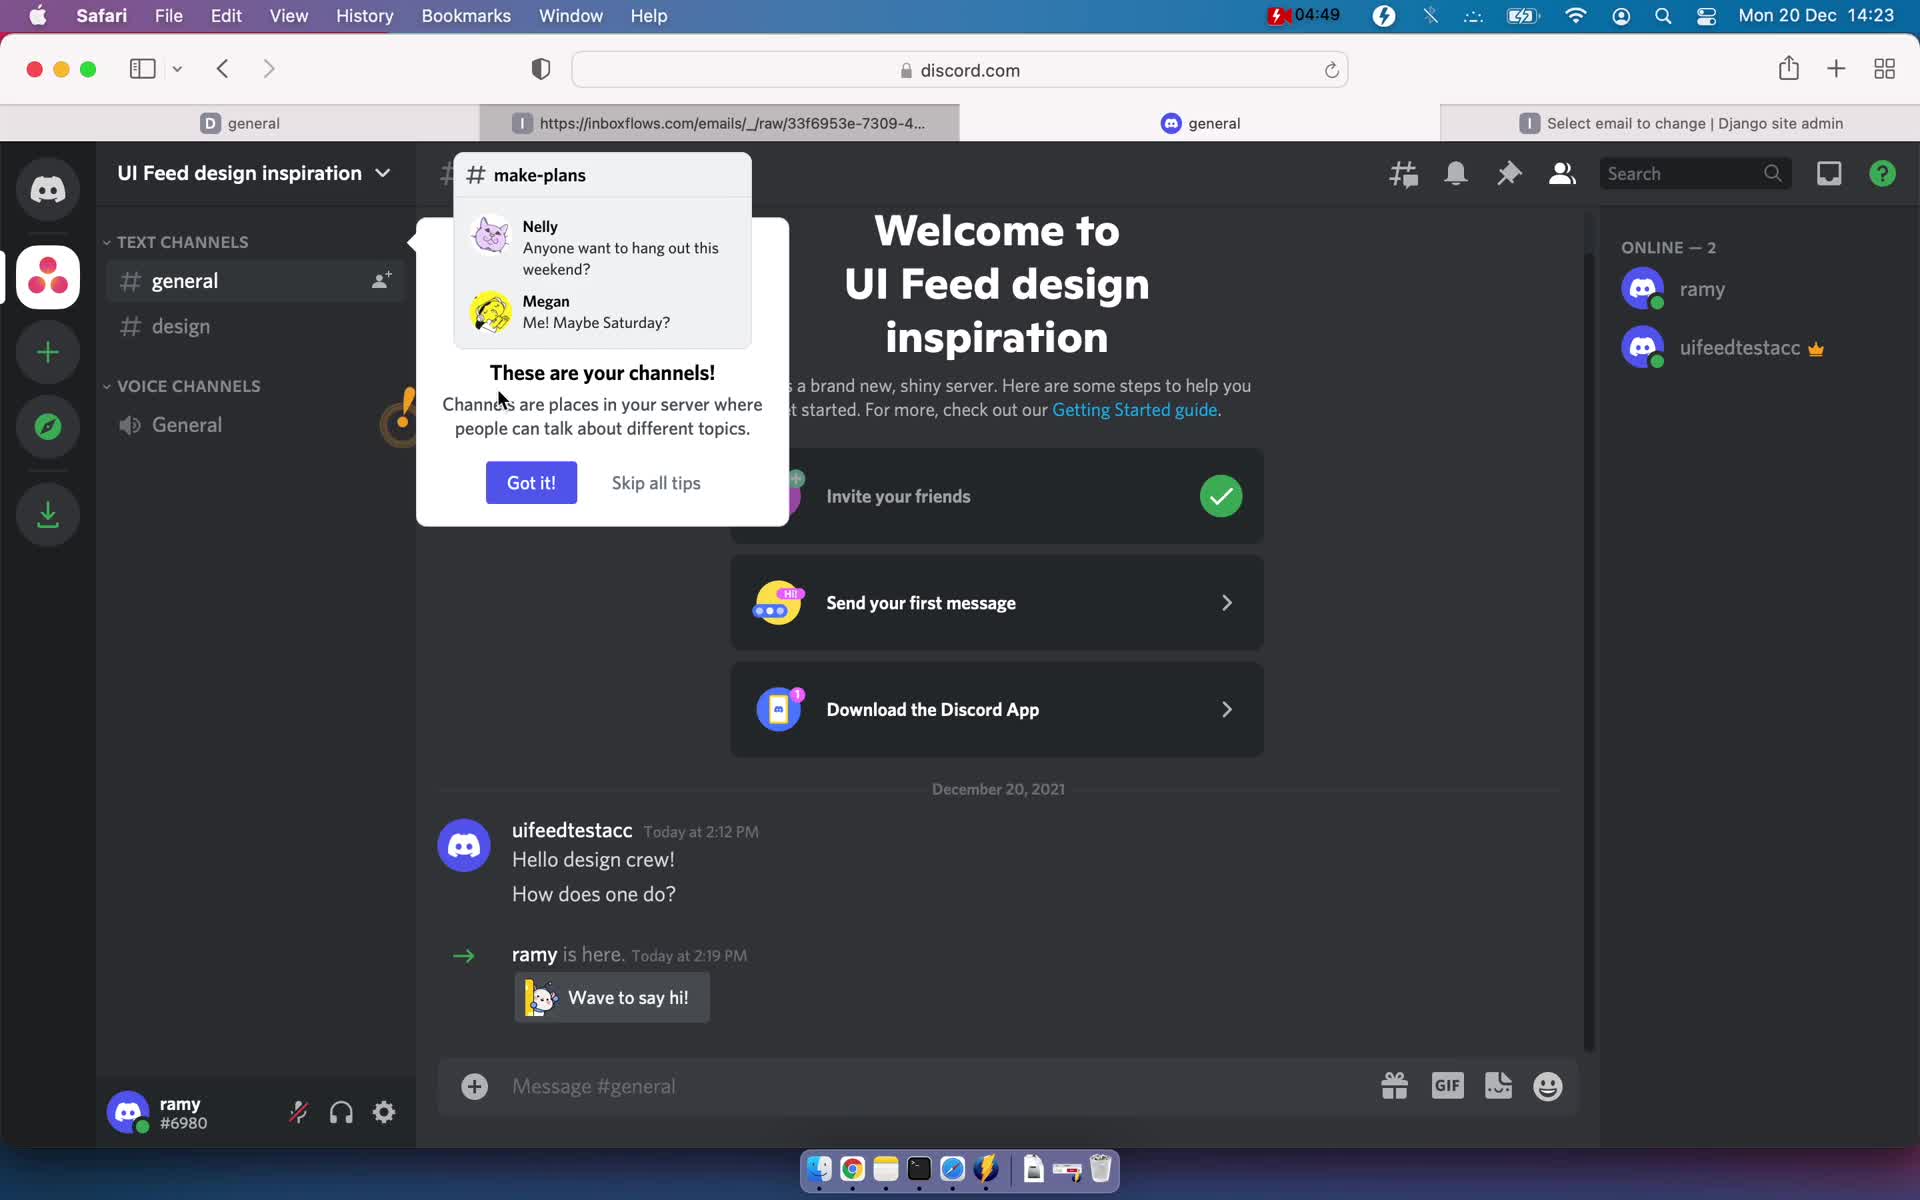Click ramy user settings gear icon
The image size is (1920, 1200).
click(384, 1113)
